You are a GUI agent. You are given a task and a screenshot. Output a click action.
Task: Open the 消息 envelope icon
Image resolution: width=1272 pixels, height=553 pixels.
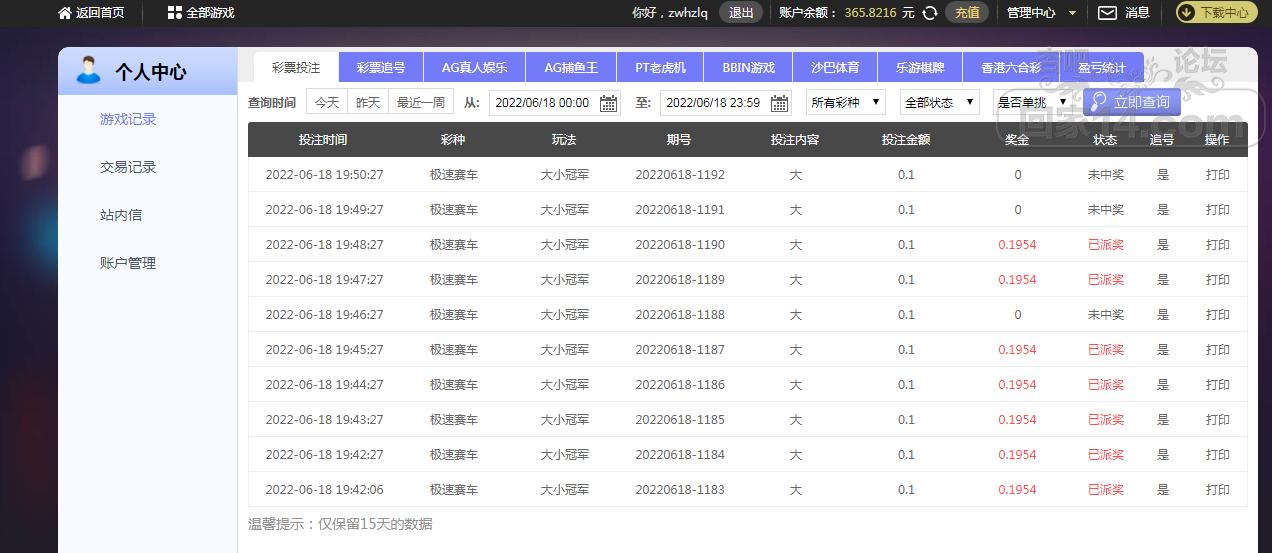coord(1107,13)
